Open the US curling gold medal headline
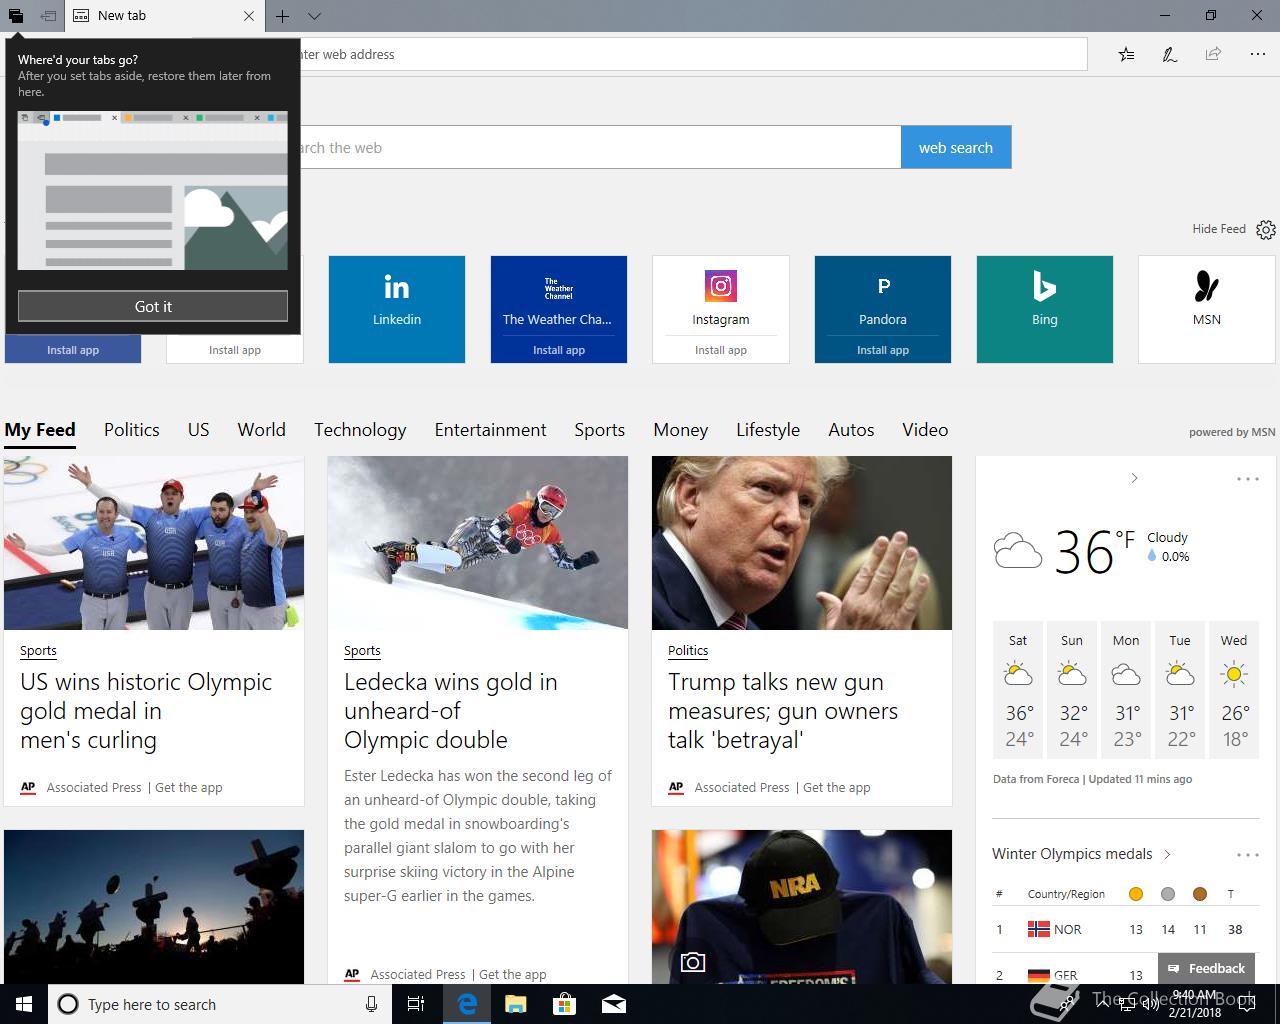This screenshot has width=1280, height=1024. [x=146, y=711]
